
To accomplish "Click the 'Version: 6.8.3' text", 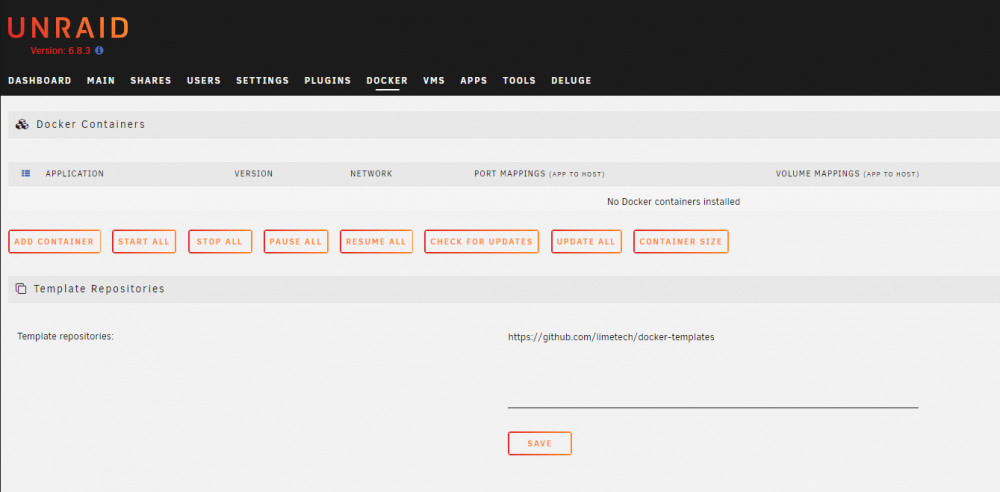I will 61,50.
